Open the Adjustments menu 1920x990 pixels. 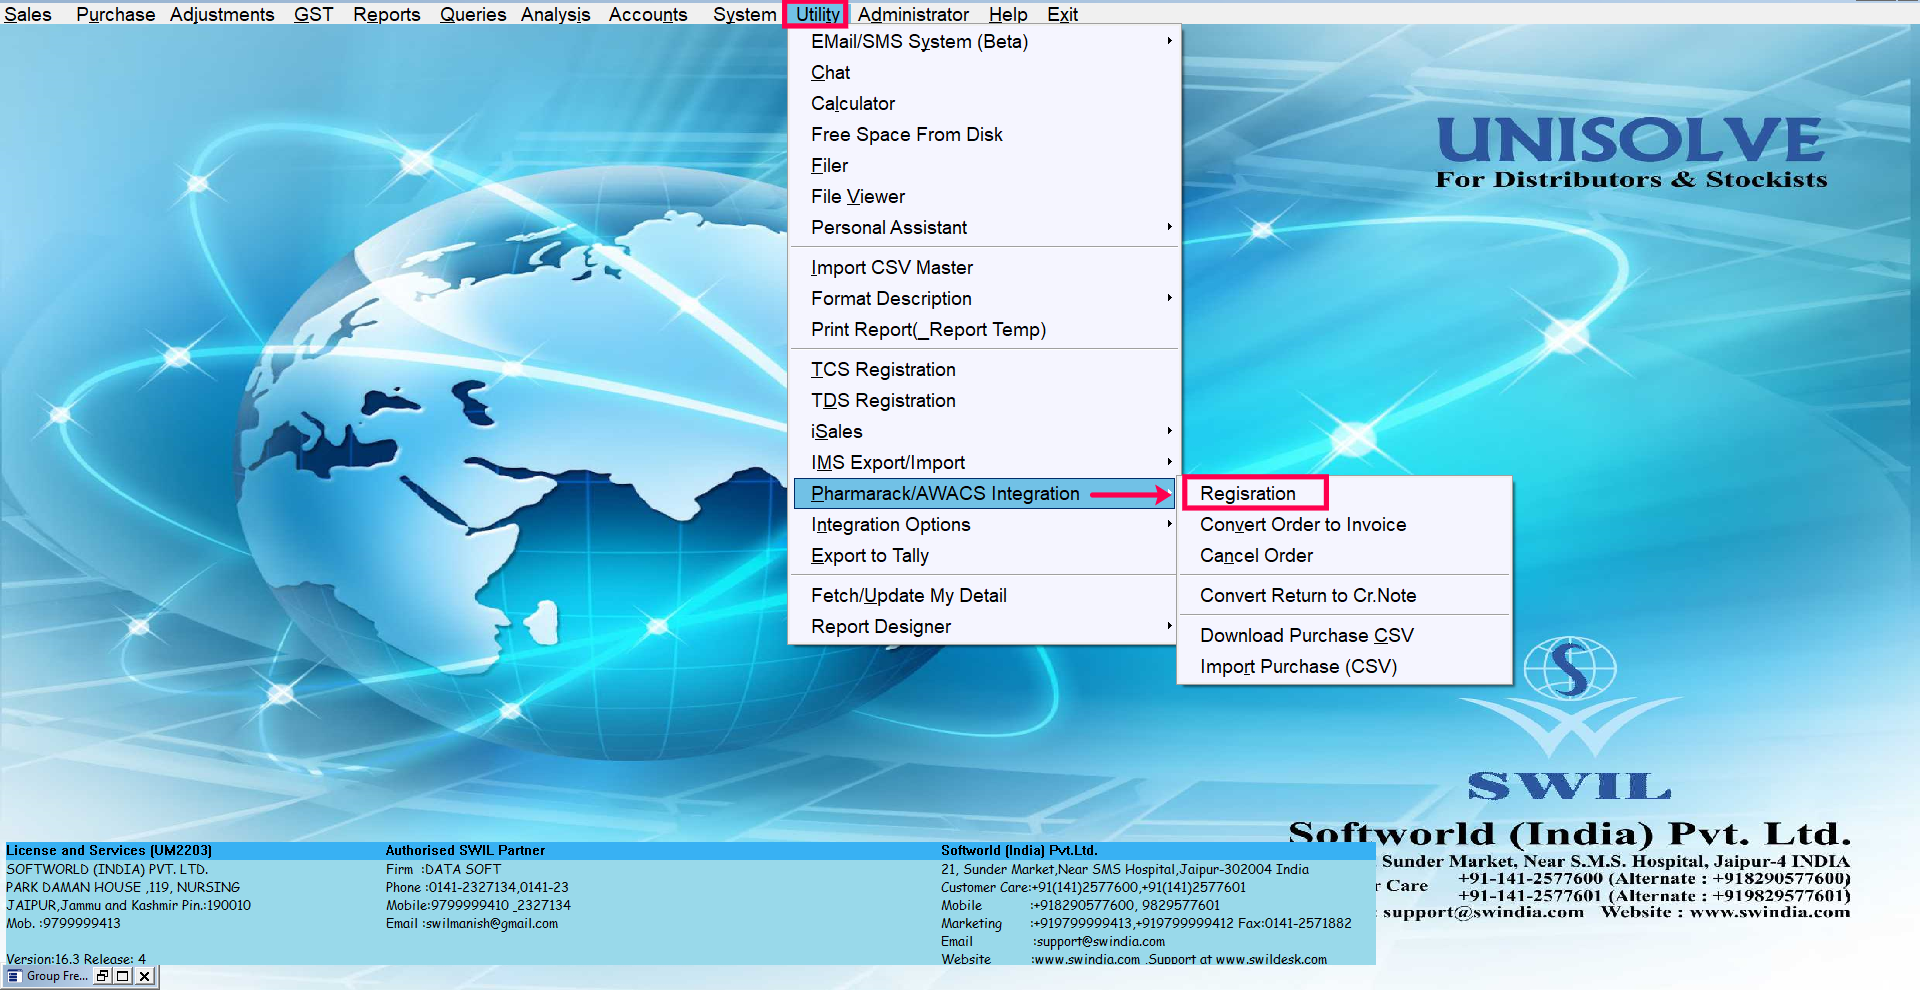pos(221,14)
